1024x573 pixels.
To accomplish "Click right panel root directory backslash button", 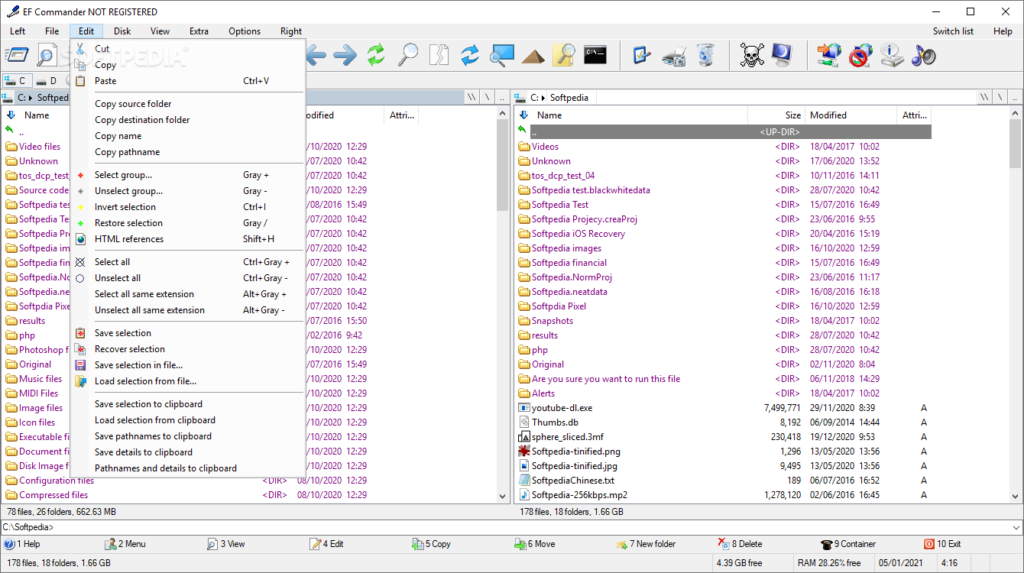I will point(984,97).
